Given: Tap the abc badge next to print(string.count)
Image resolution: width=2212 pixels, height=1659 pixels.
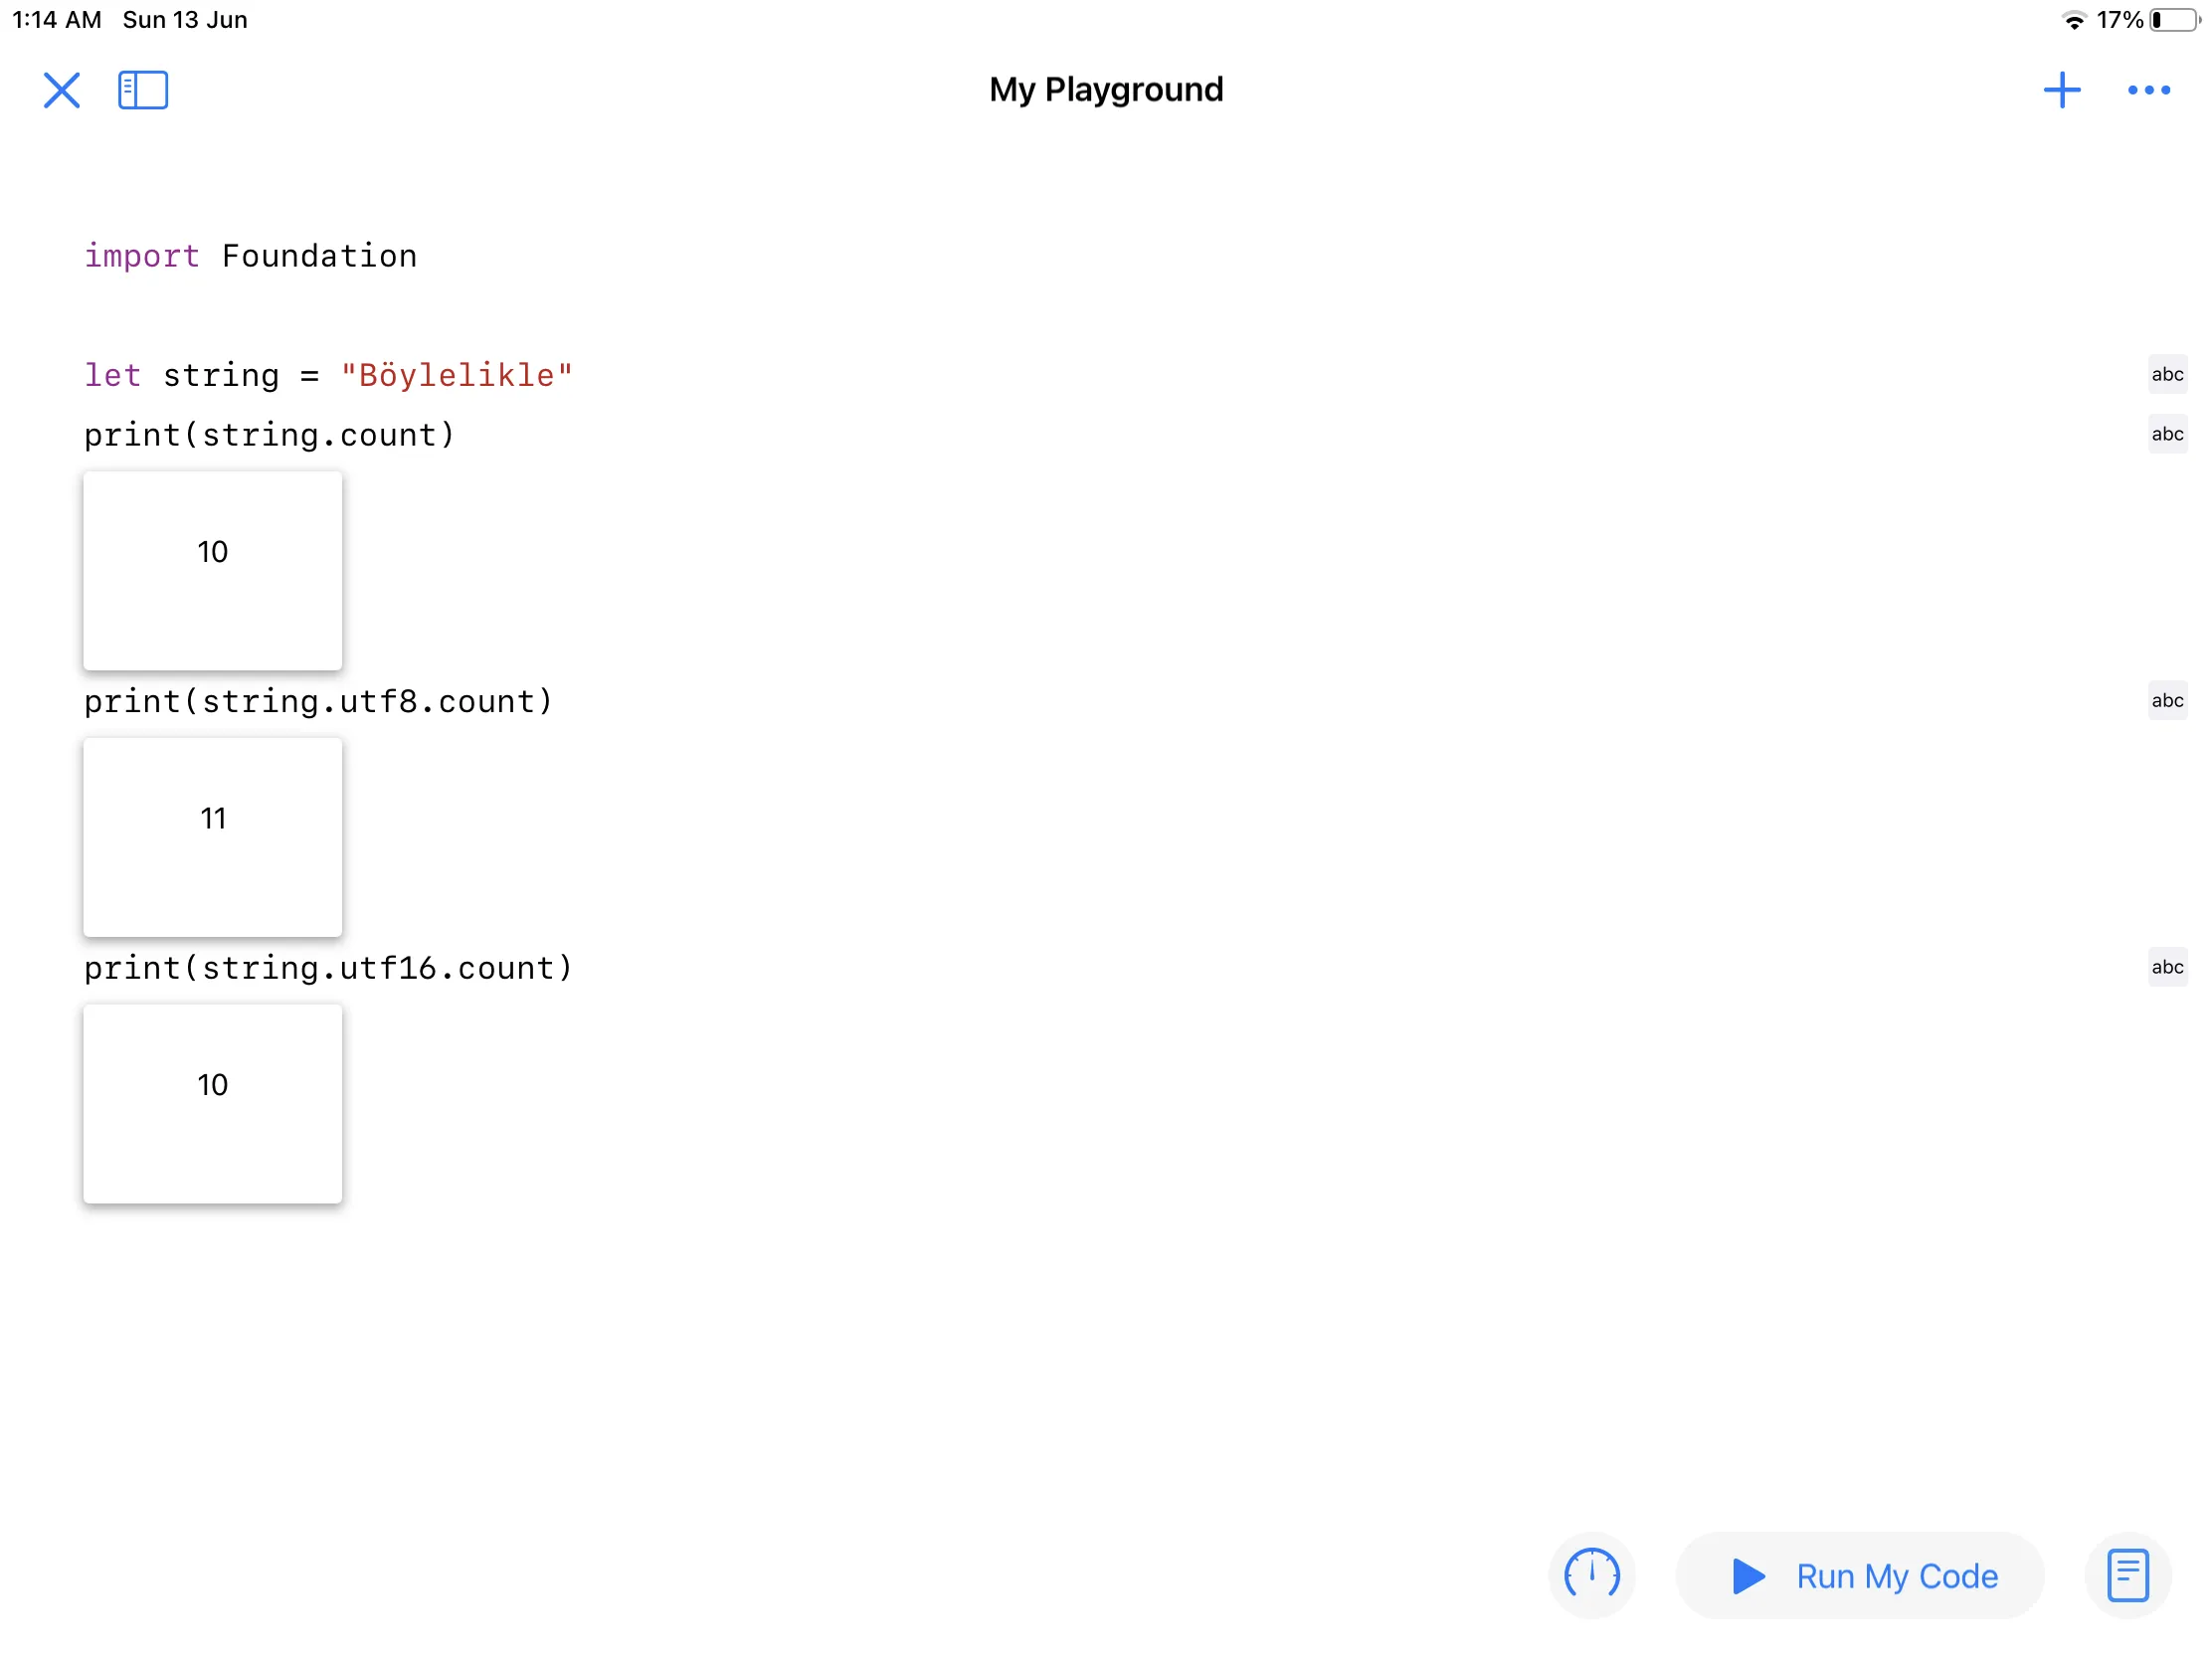Looking at the screenshot, I should 2166,434.
